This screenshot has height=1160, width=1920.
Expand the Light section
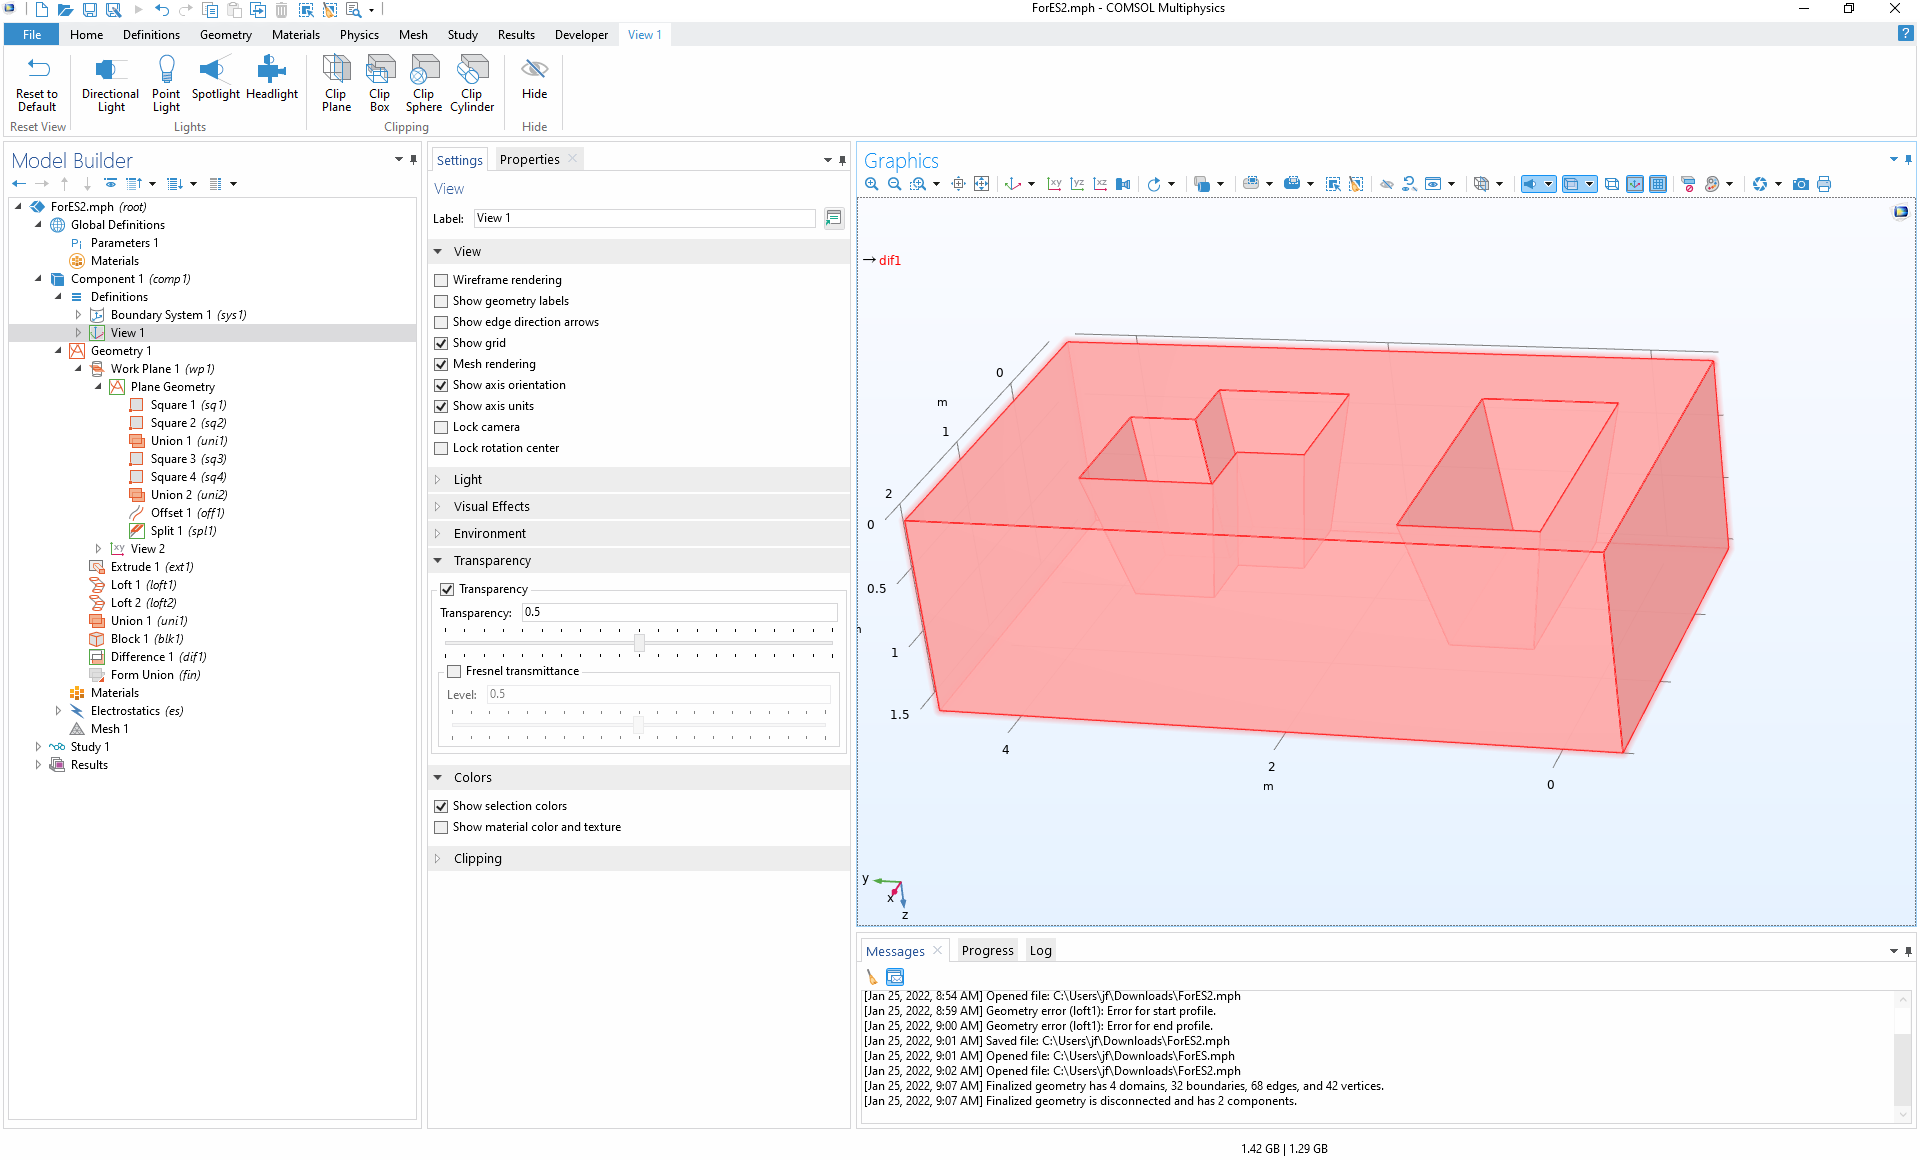467,480
